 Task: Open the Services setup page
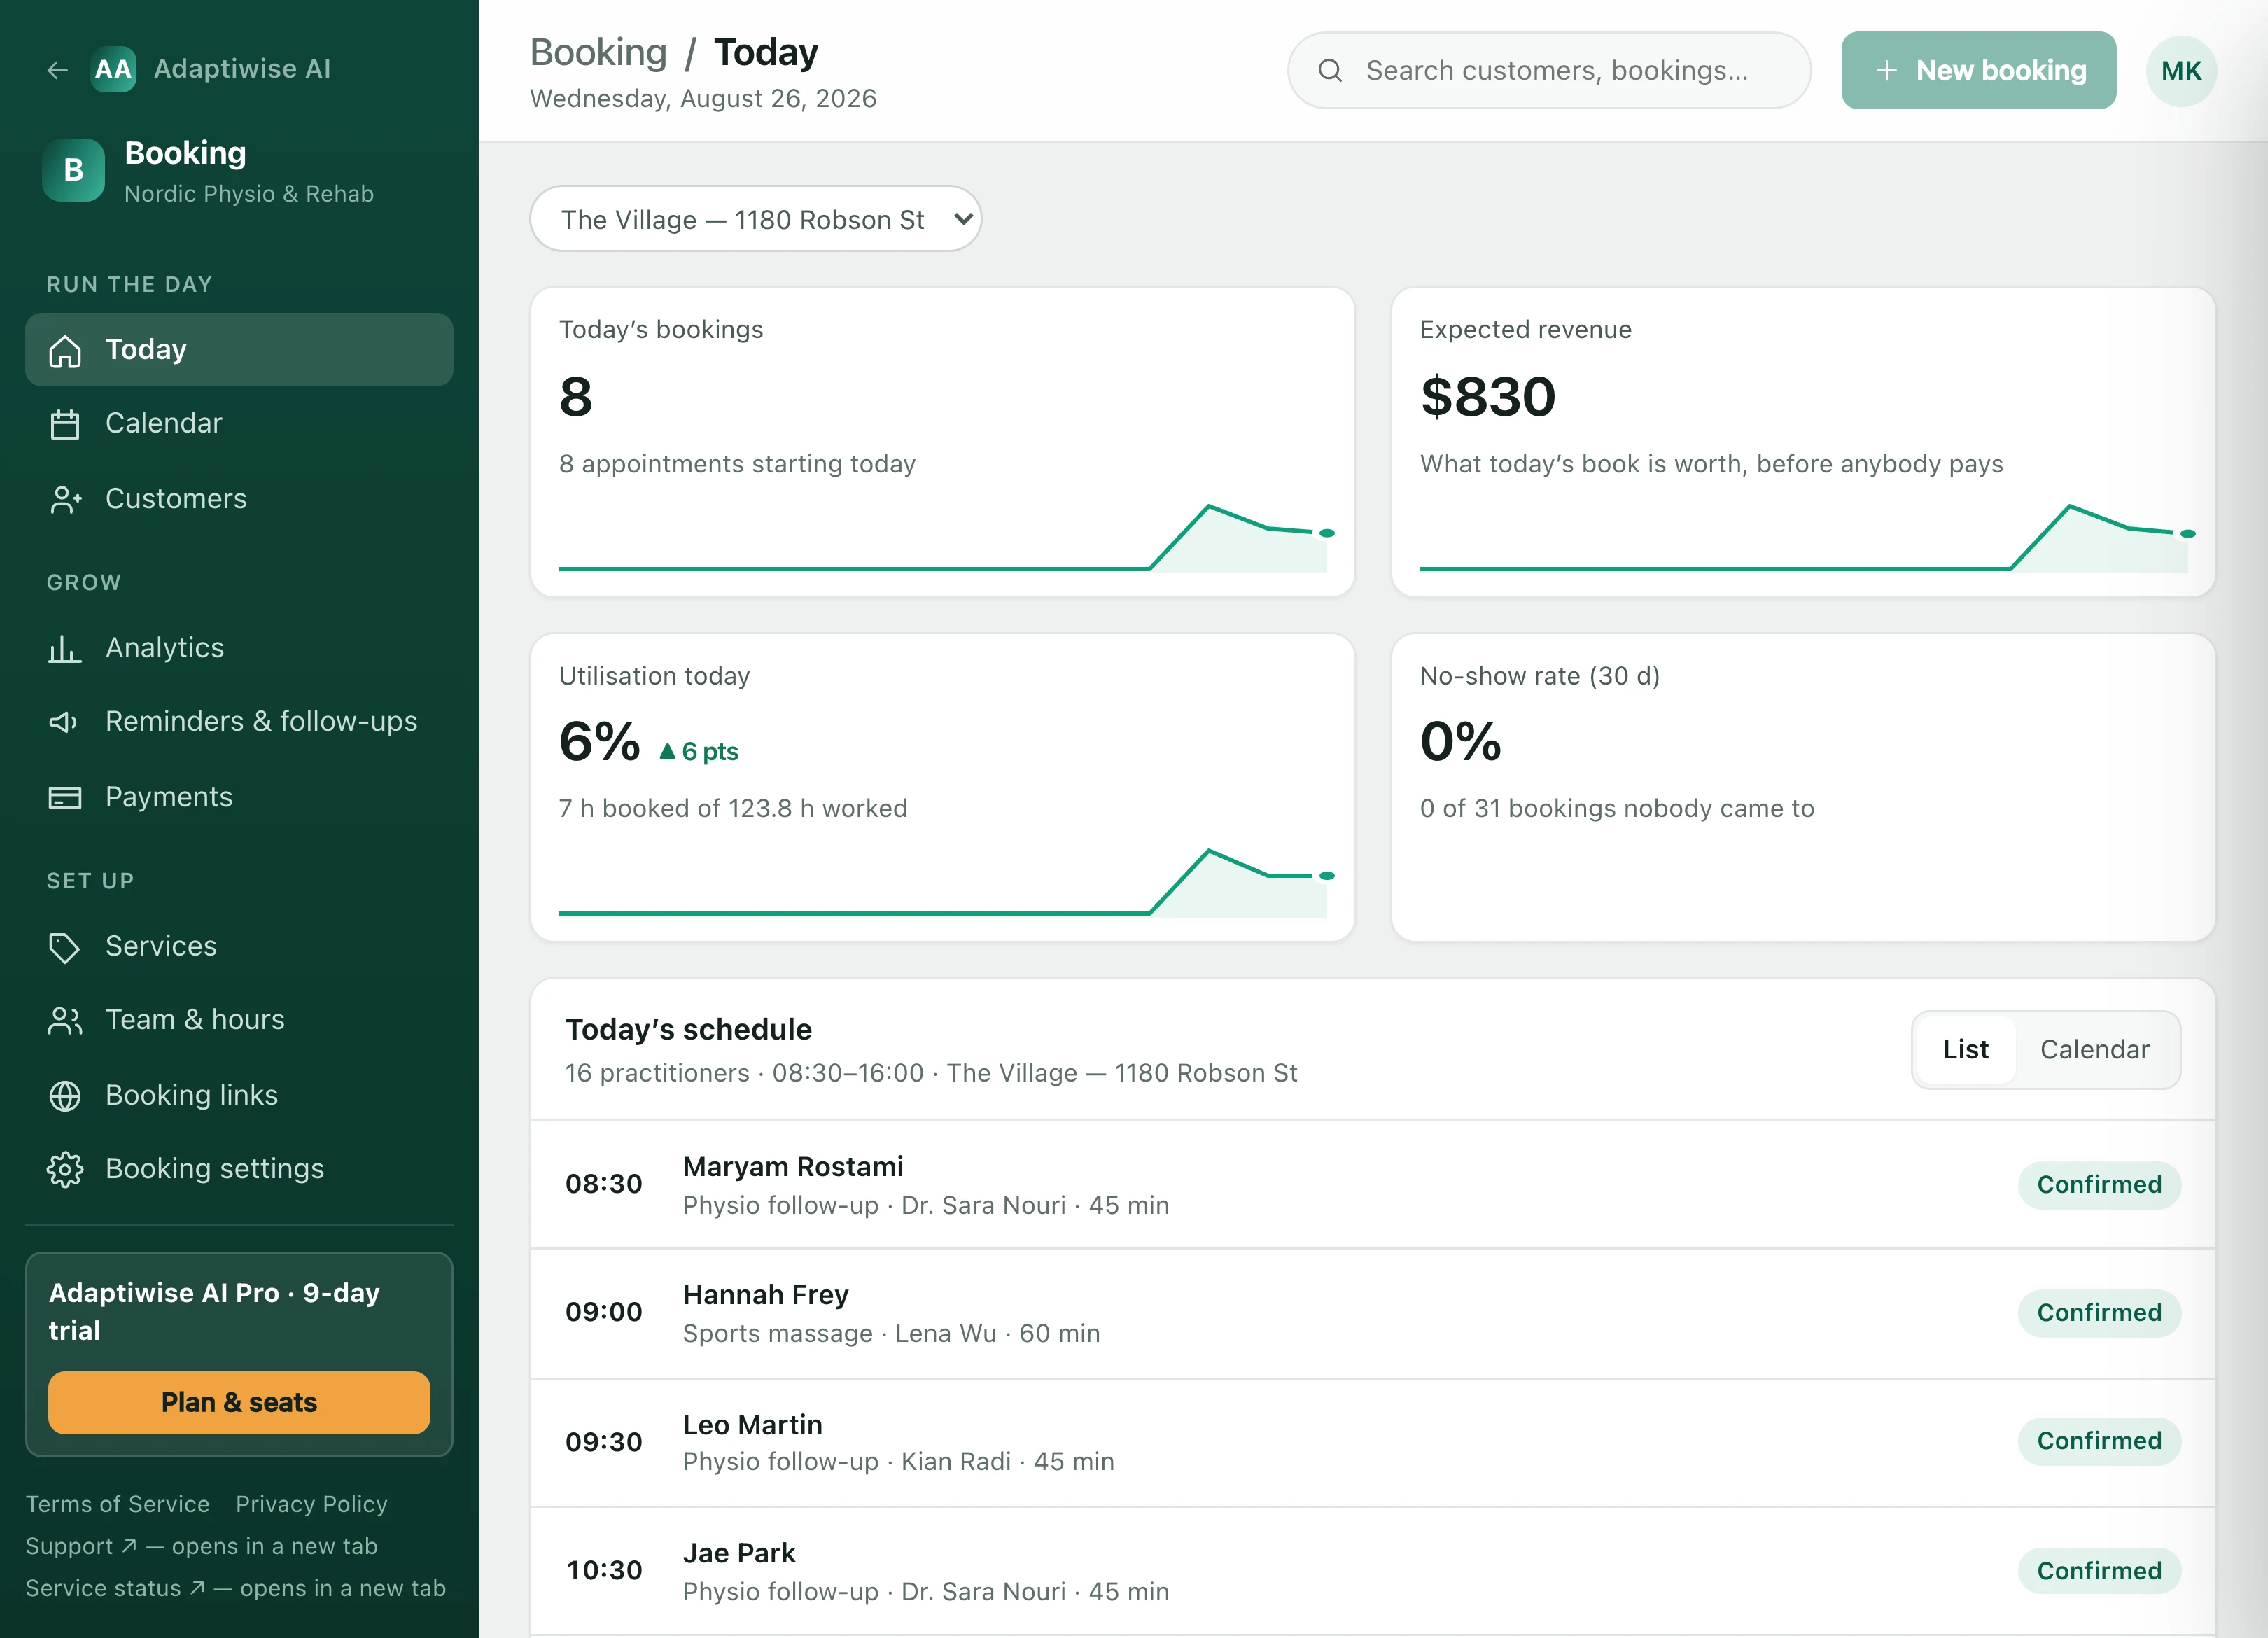point(239,946)
